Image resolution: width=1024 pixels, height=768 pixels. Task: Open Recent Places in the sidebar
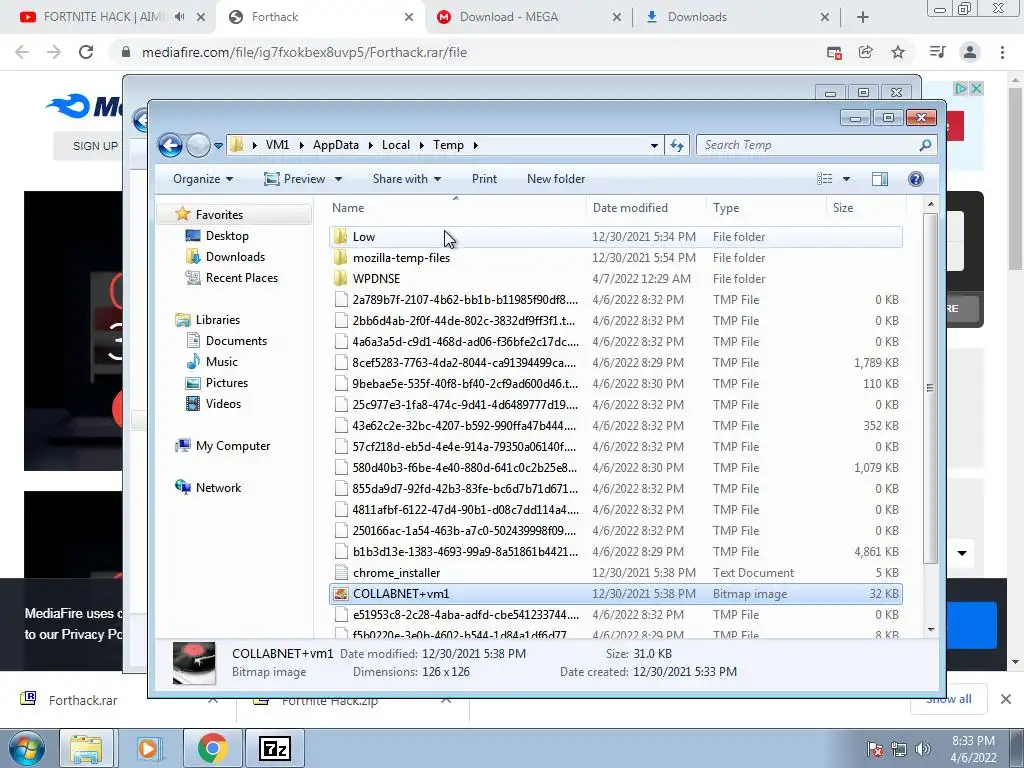point(242,278)
